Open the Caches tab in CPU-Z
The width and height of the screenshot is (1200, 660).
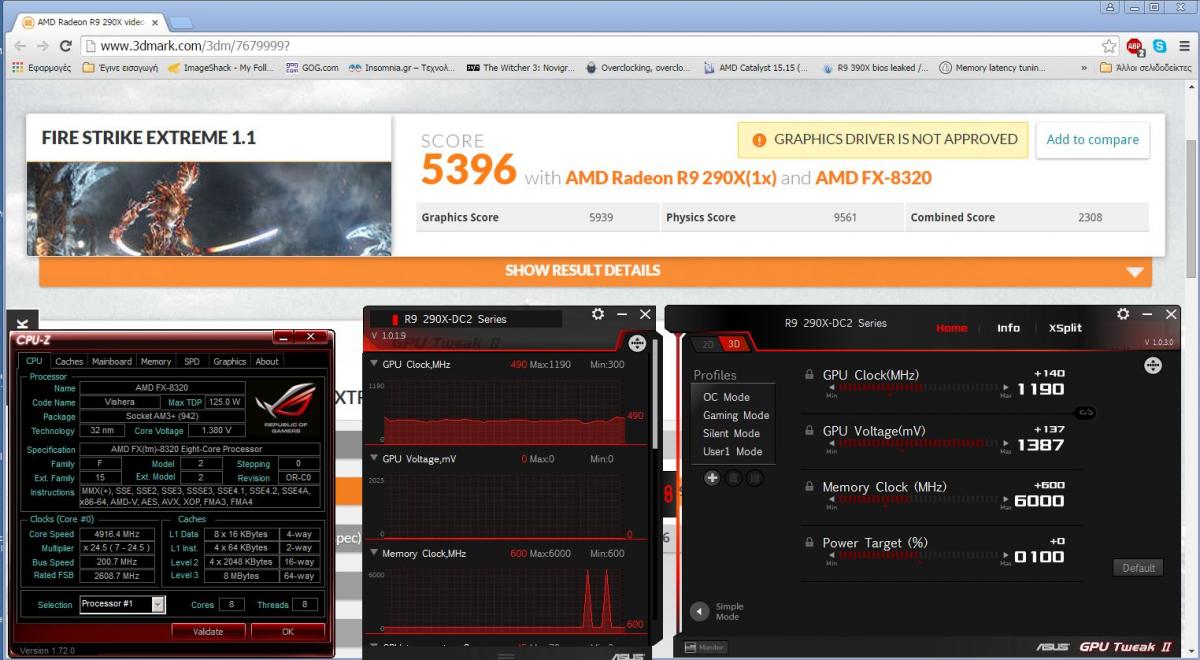[x=69, y=361]
